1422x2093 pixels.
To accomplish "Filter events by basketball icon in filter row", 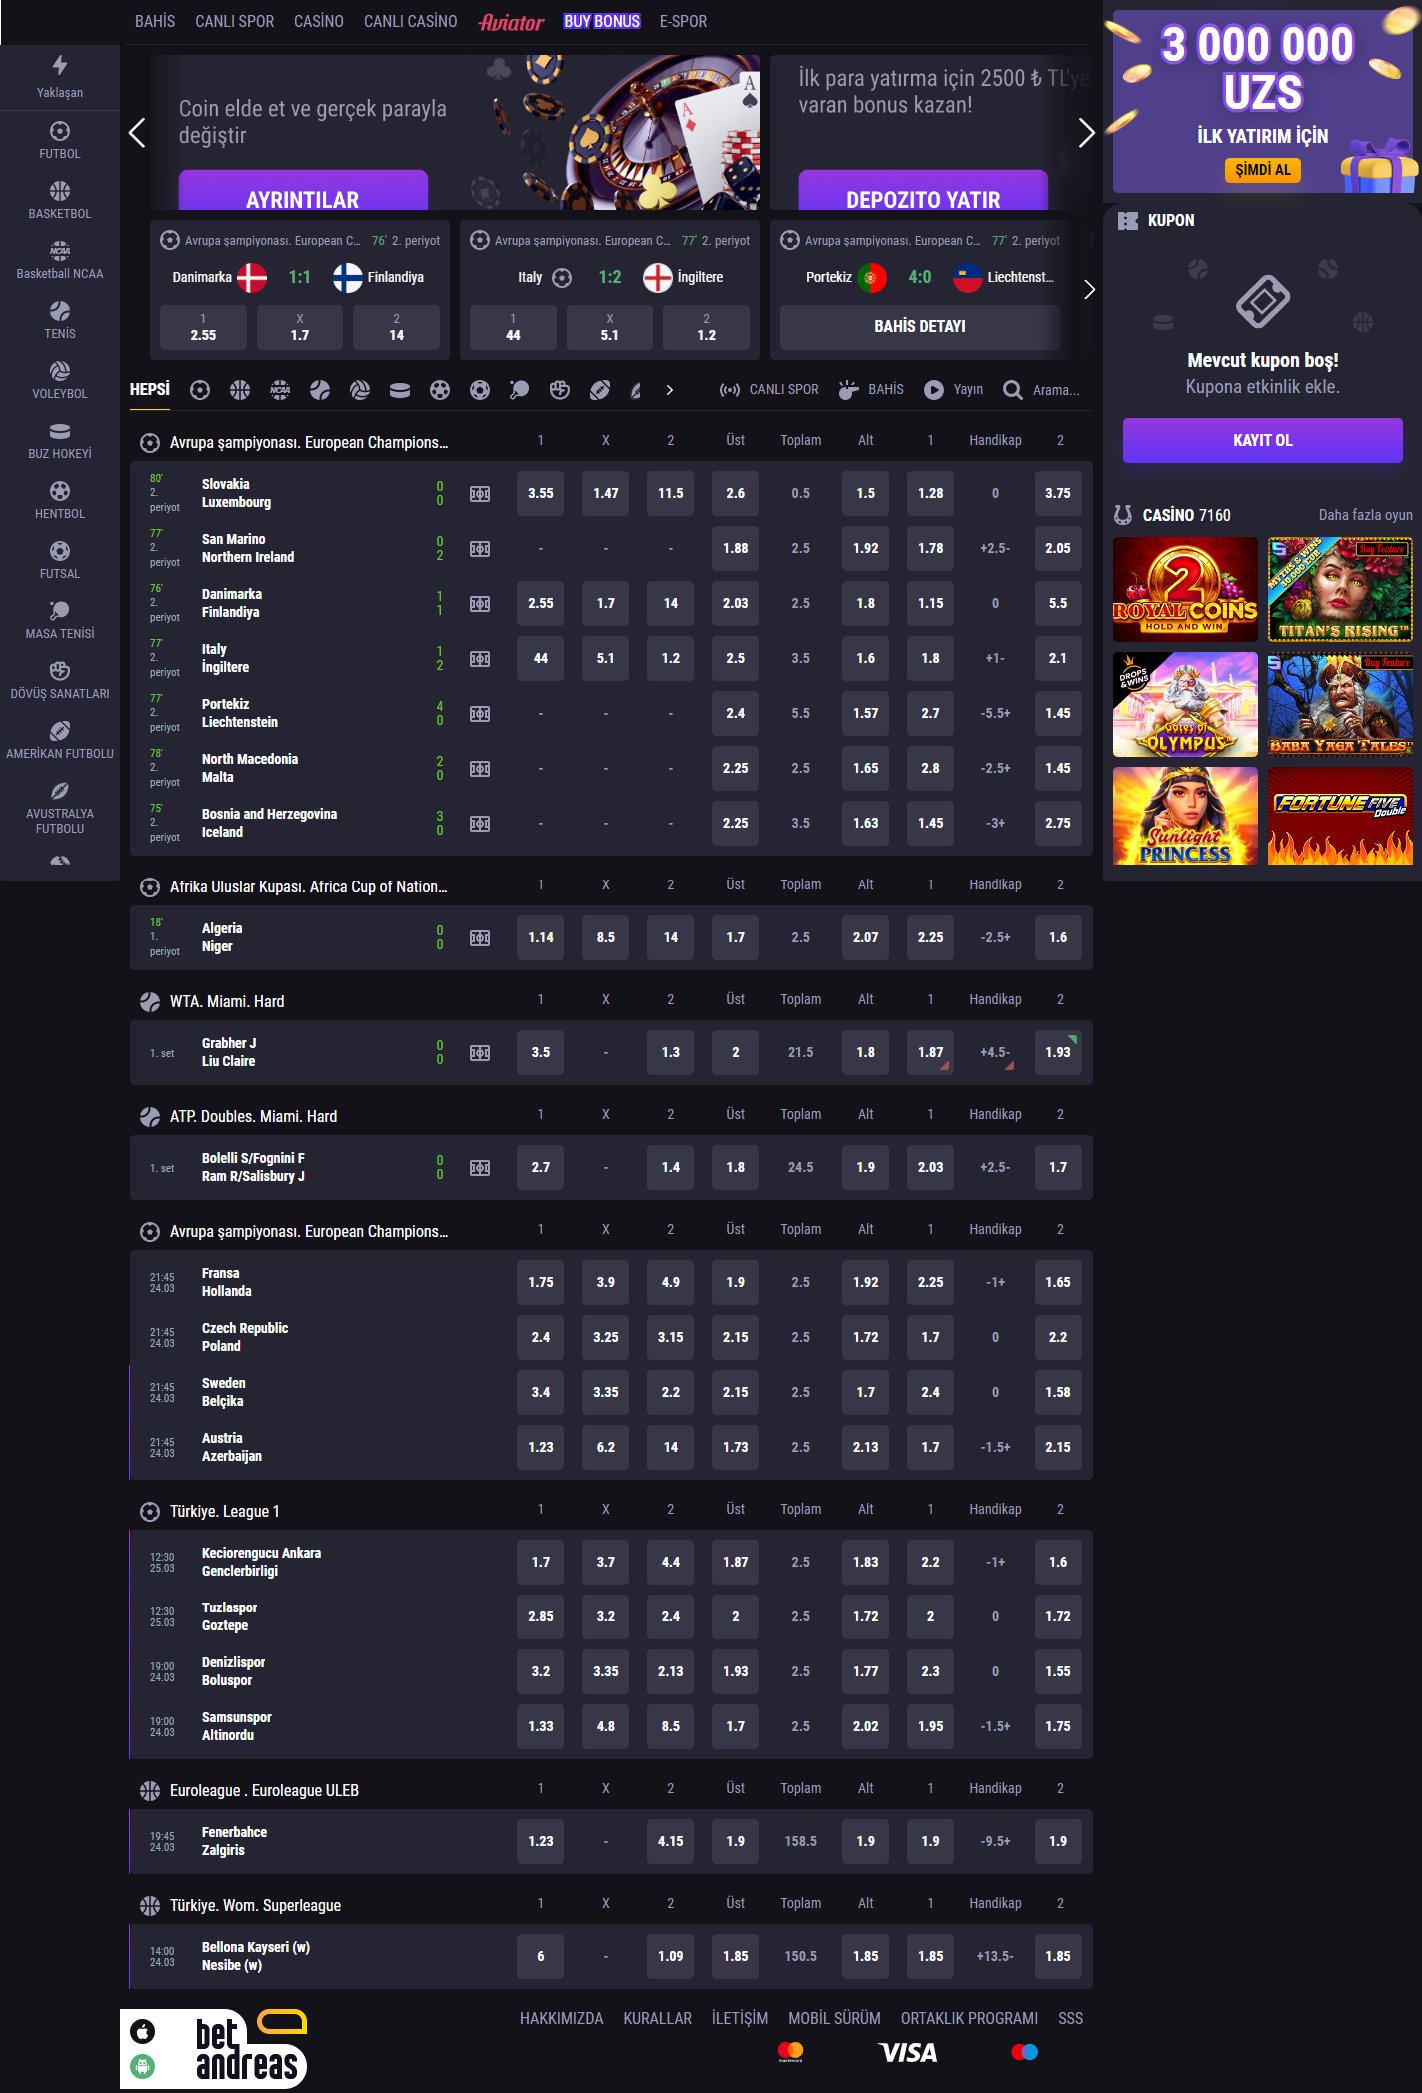I will coord(240,390).
